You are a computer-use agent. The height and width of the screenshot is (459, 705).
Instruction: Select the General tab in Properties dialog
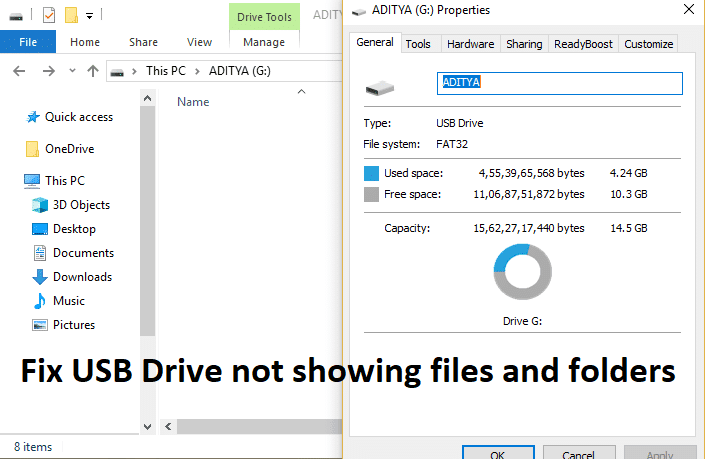point(375,42)
